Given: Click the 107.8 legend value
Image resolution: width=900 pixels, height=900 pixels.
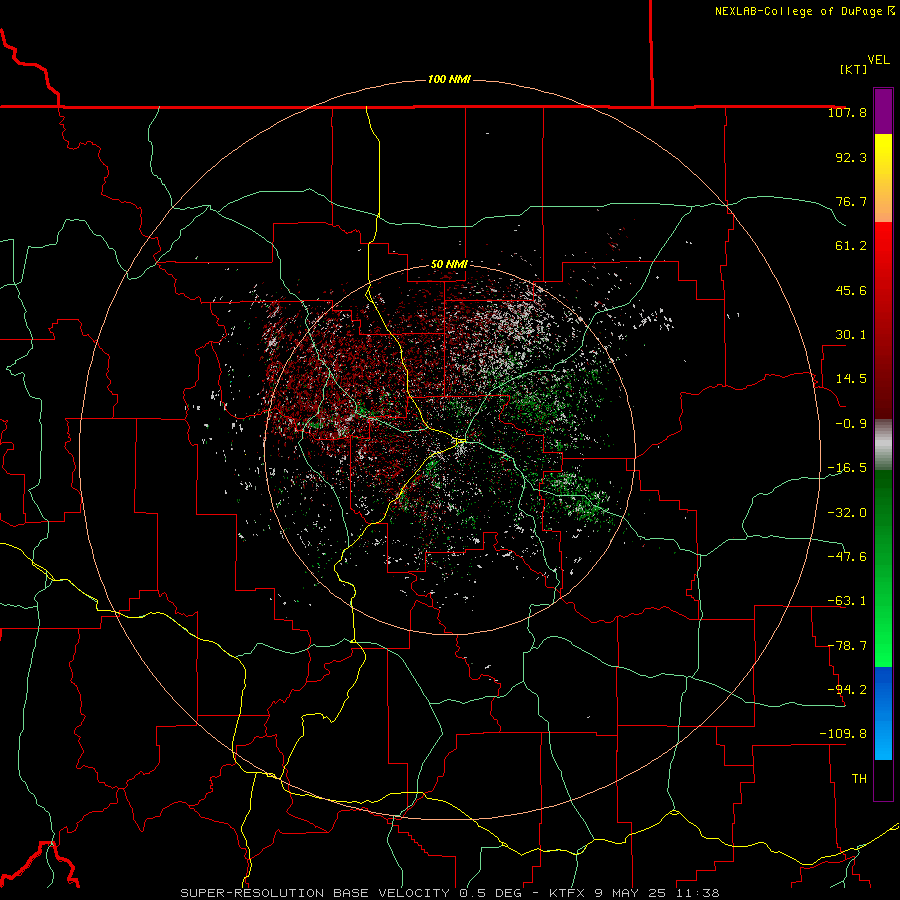Looking at the screenshot, I should coord(847,112).
